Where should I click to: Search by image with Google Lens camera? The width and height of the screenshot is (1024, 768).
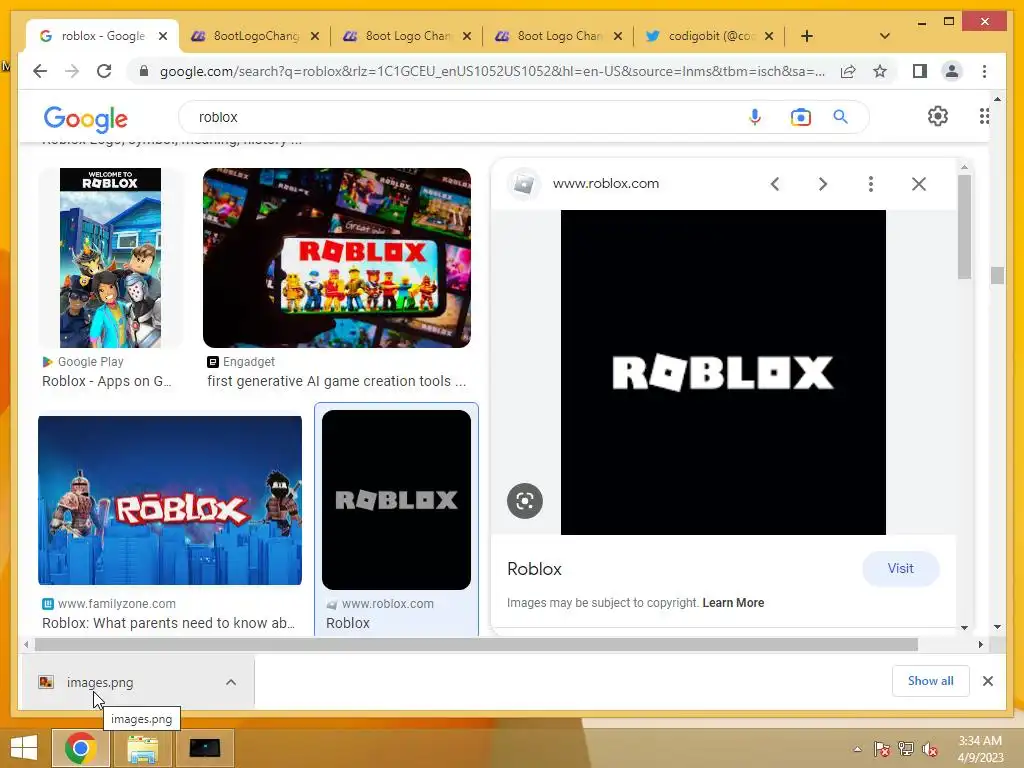tap(800, 117)
